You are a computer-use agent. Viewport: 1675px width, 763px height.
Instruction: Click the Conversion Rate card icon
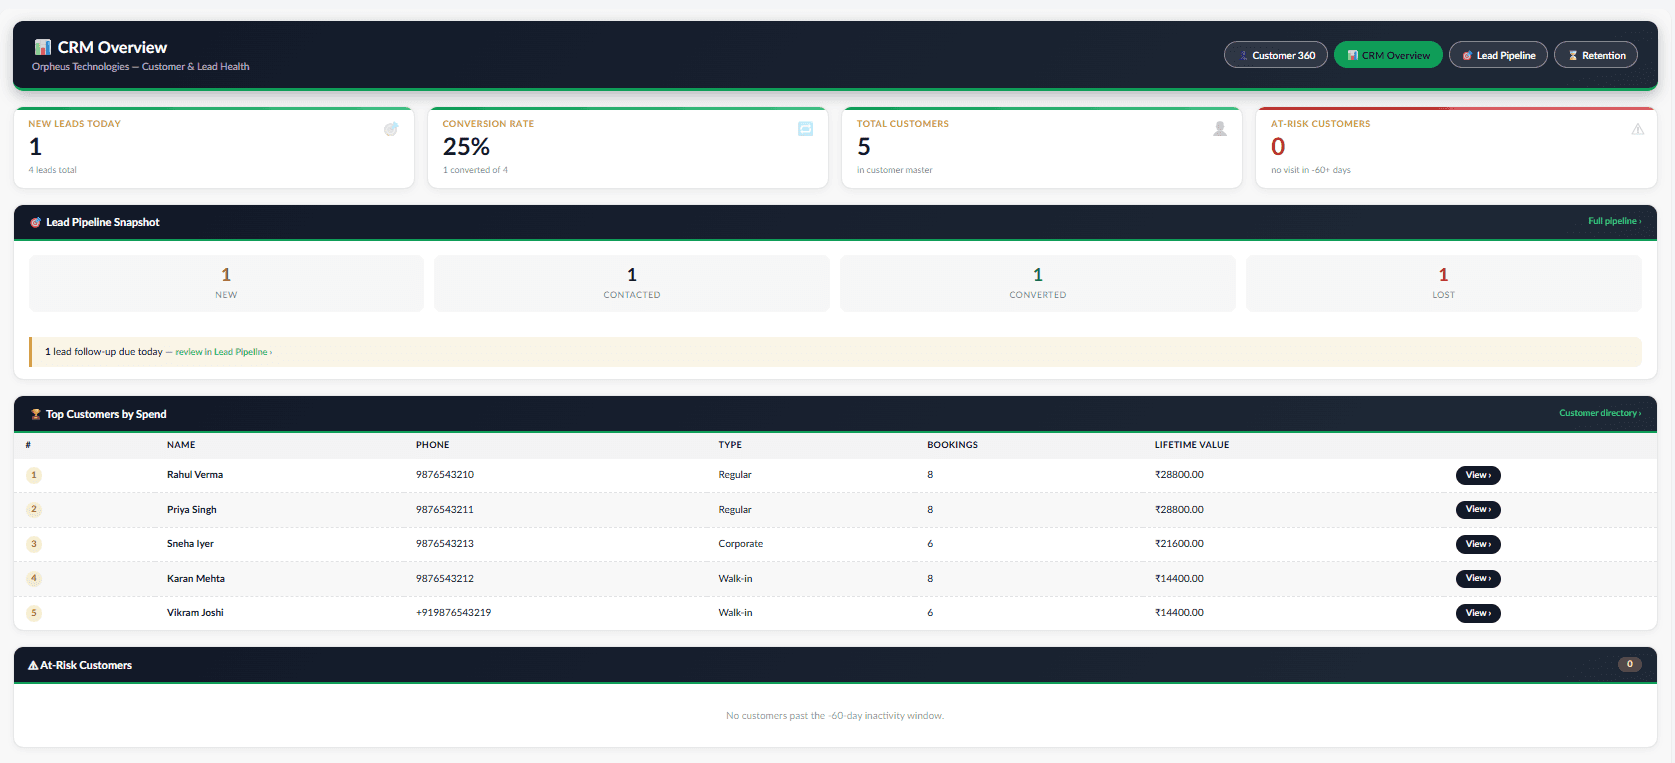pos(806,129)
